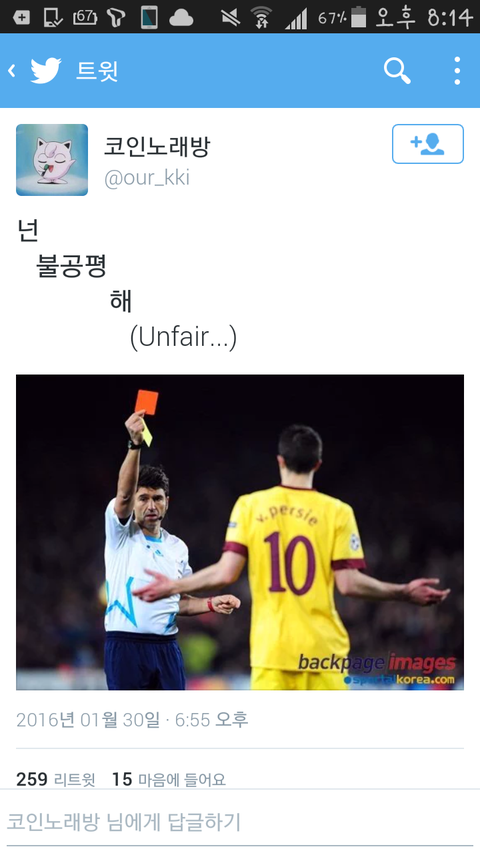The height and width of the screenshot is (853, 480).
Task: Tap the 트윗 header title
Action: 97,71
